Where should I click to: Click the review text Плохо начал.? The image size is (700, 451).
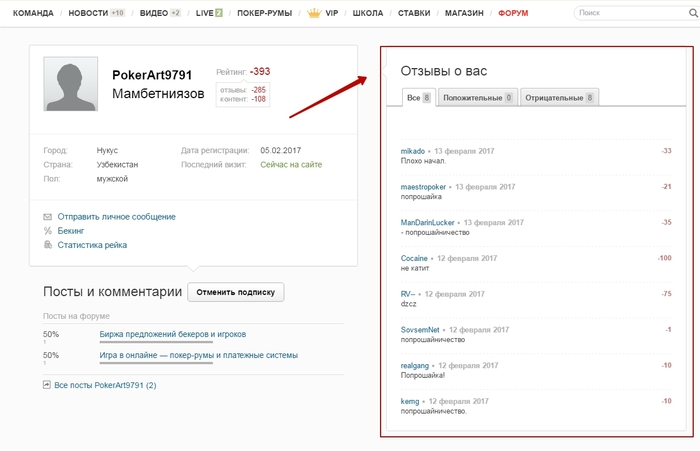click(x=423, y=161)
